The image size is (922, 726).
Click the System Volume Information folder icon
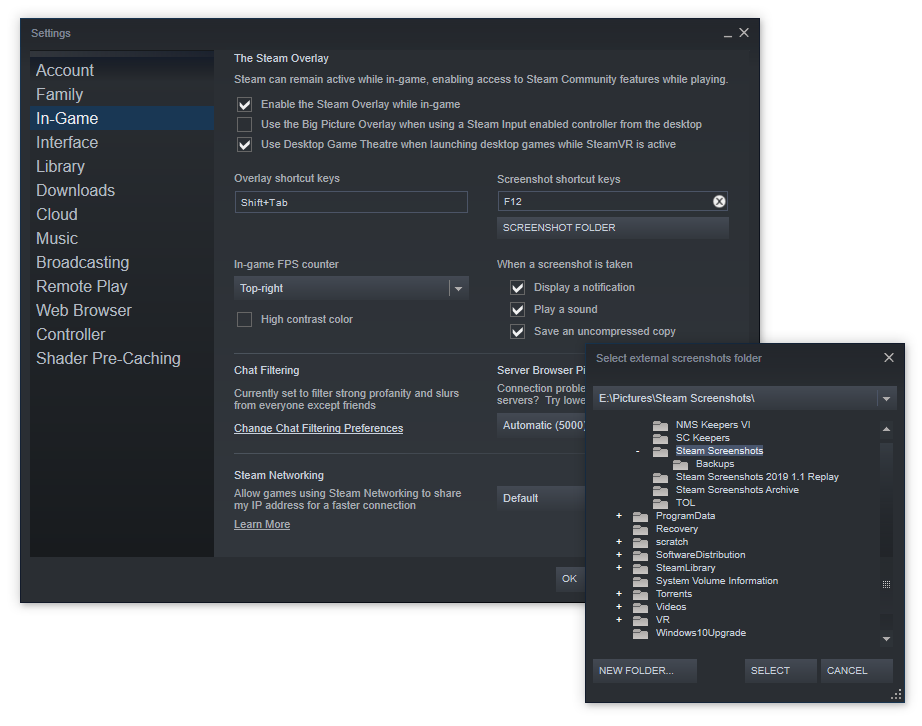tap(640, 581)
